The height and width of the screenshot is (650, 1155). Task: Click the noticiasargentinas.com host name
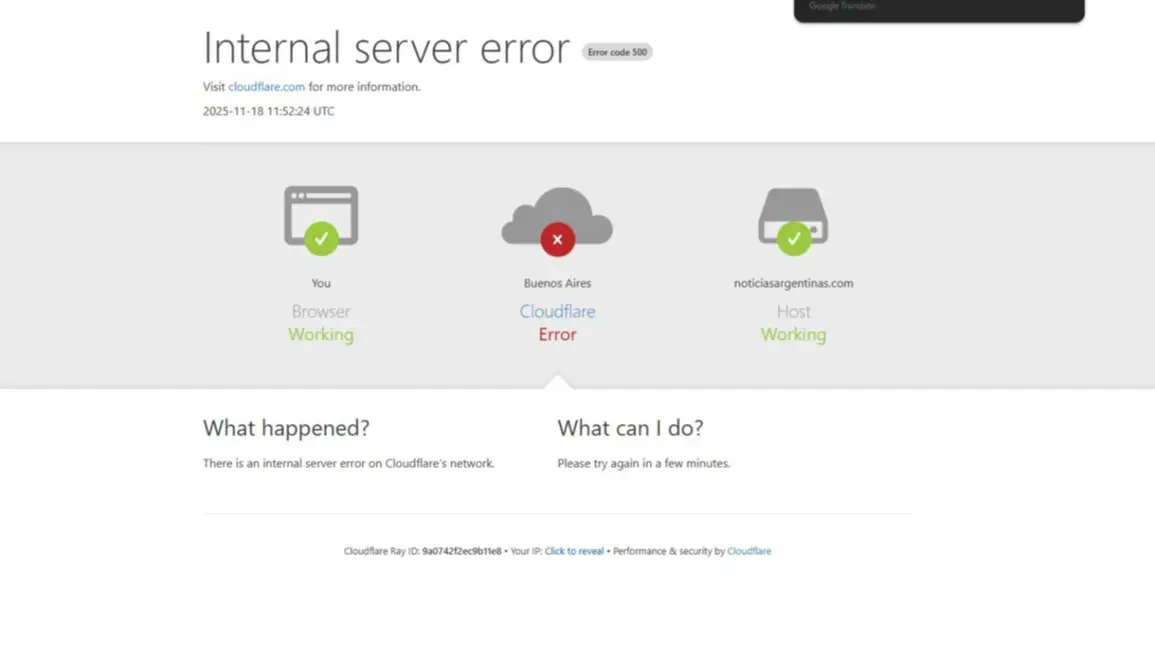point(793,283)
